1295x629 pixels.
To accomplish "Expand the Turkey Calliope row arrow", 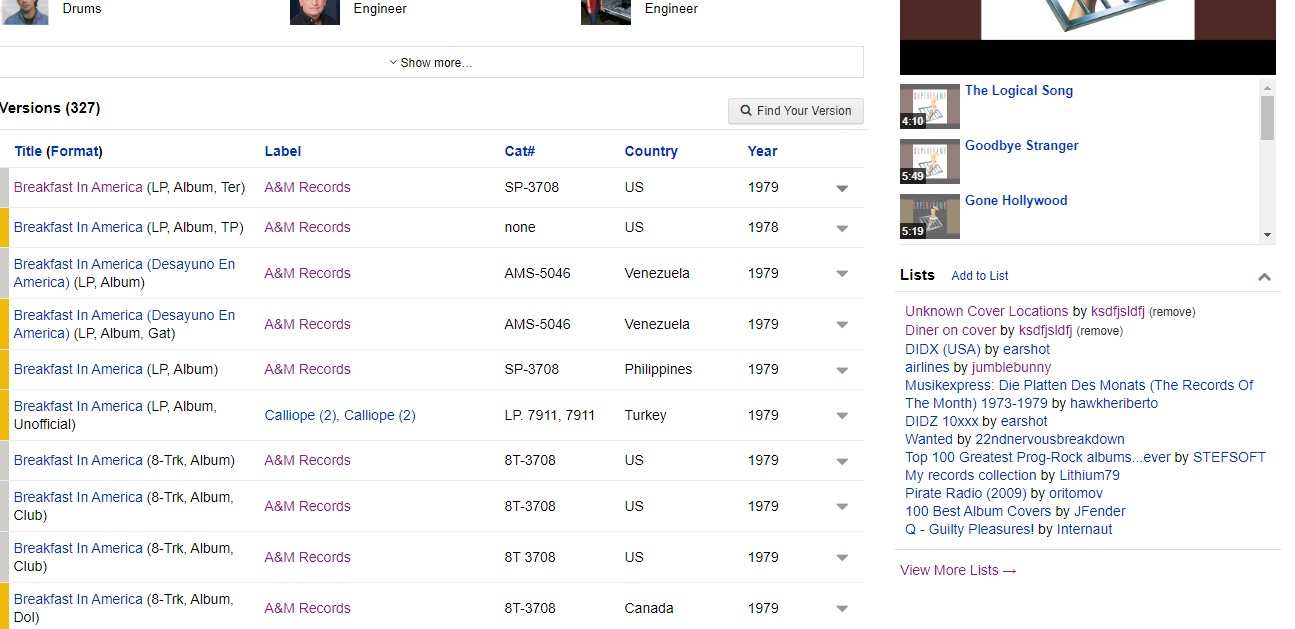I will (x=842, y=416).
